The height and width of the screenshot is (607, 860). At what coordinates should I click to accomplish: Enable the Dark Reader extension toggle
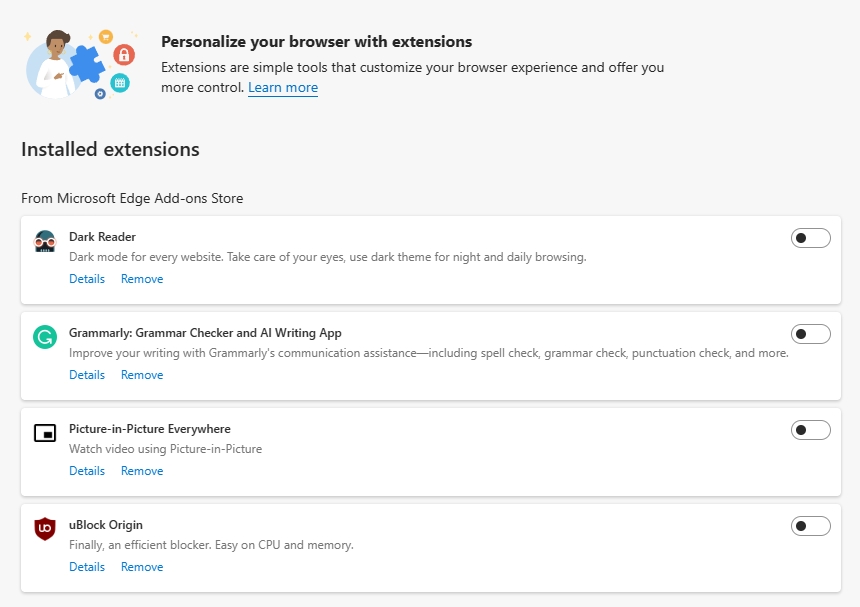[x=810, y=238]
